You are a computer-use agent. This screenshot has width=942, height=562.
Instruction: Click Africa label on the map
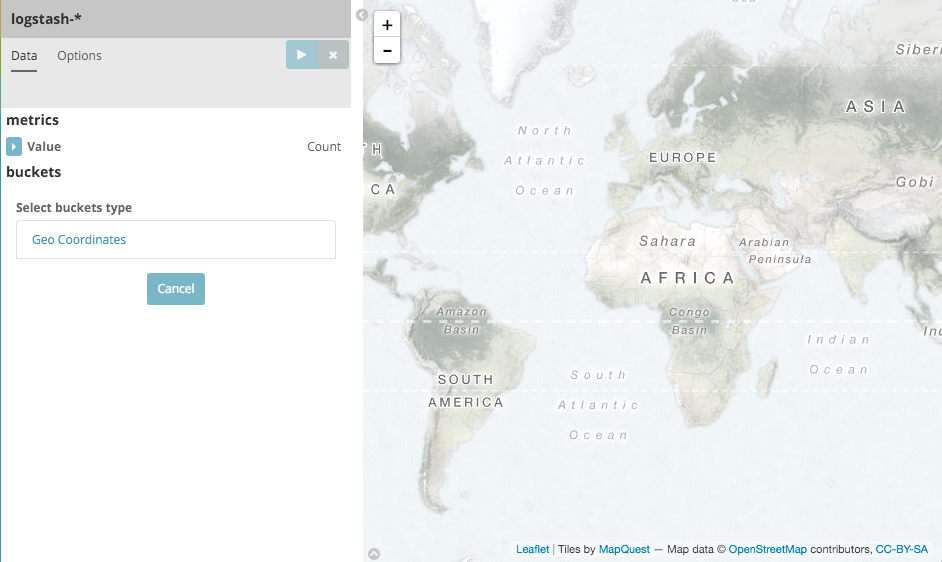[x=687, y=278]
